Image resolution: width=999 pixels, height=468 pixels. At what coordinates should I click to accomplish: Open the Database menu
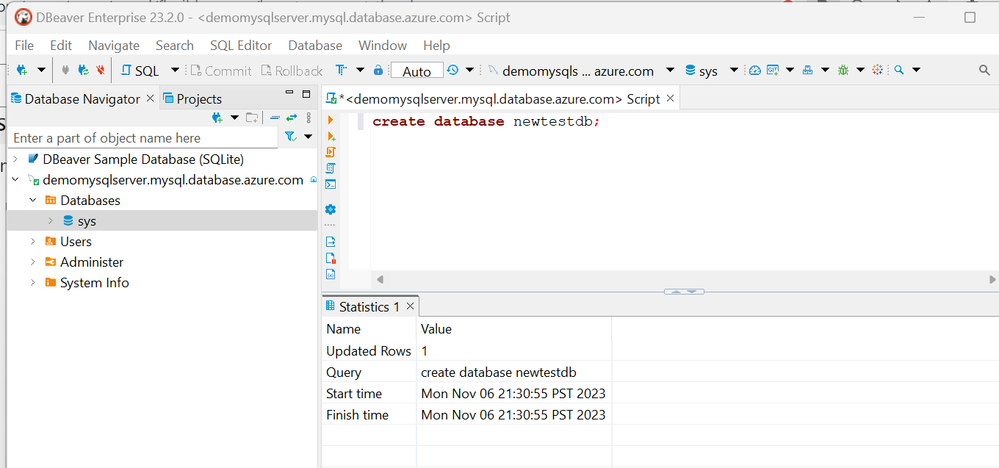click(315, 45)
